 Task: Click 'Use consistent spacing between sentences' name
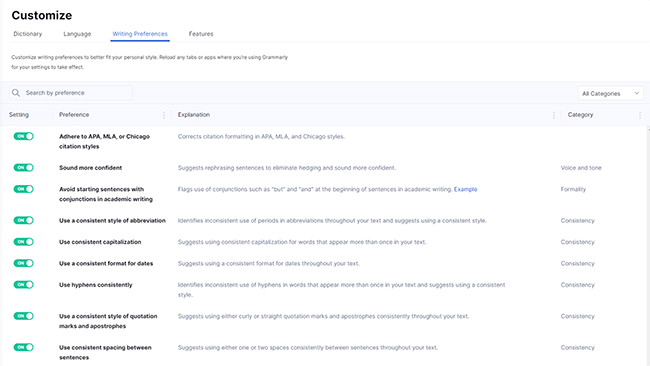(x=105, y=352)
